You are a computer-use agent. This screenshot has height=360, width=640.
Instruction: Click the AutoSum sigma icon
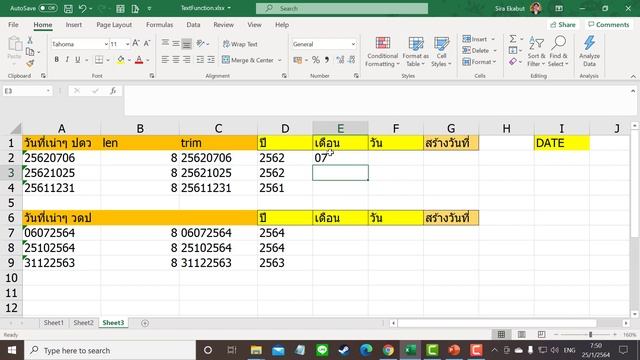coord(513,39)
